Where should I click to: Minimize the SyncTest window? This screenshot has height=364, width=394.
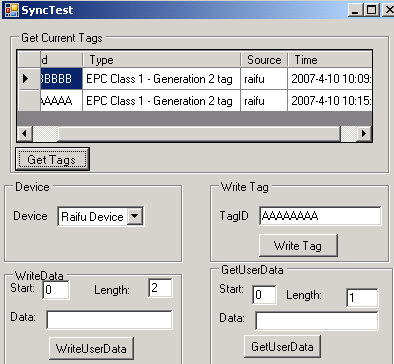pos(355,10)
